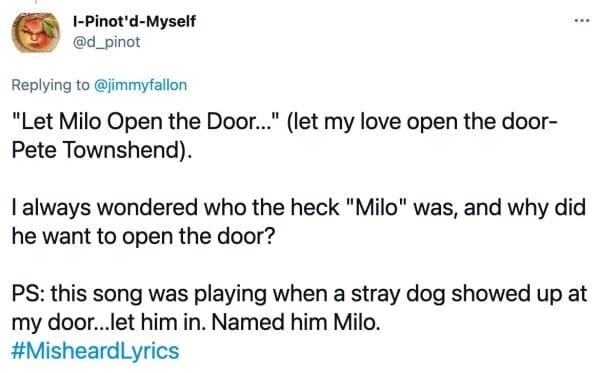Click the "Named him Milo." sentence
This screenshot has width=600, height=373.
click(296, 322)
